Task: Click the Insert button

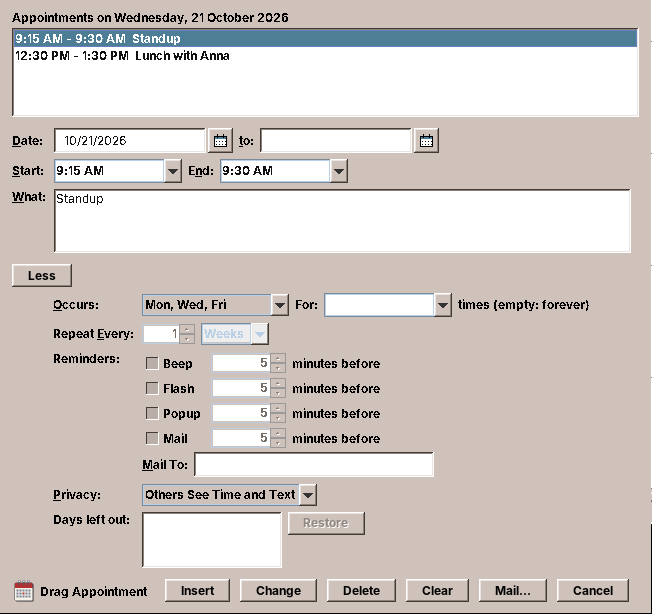Action: 197,590
